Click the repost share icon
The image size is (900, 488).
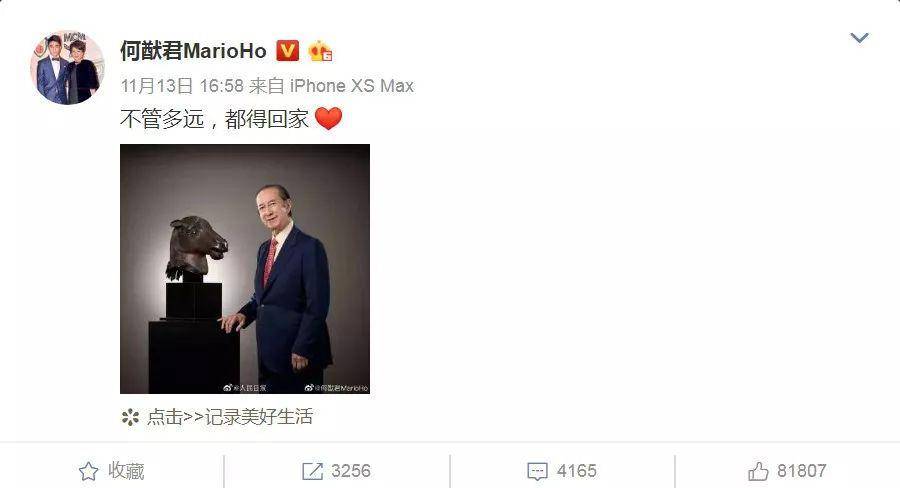312,471
